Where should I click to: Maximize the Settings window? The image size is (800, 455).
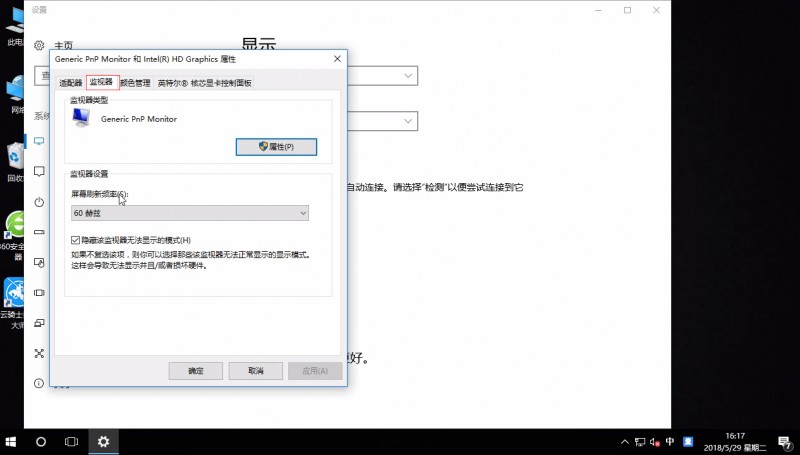[628, 10]
